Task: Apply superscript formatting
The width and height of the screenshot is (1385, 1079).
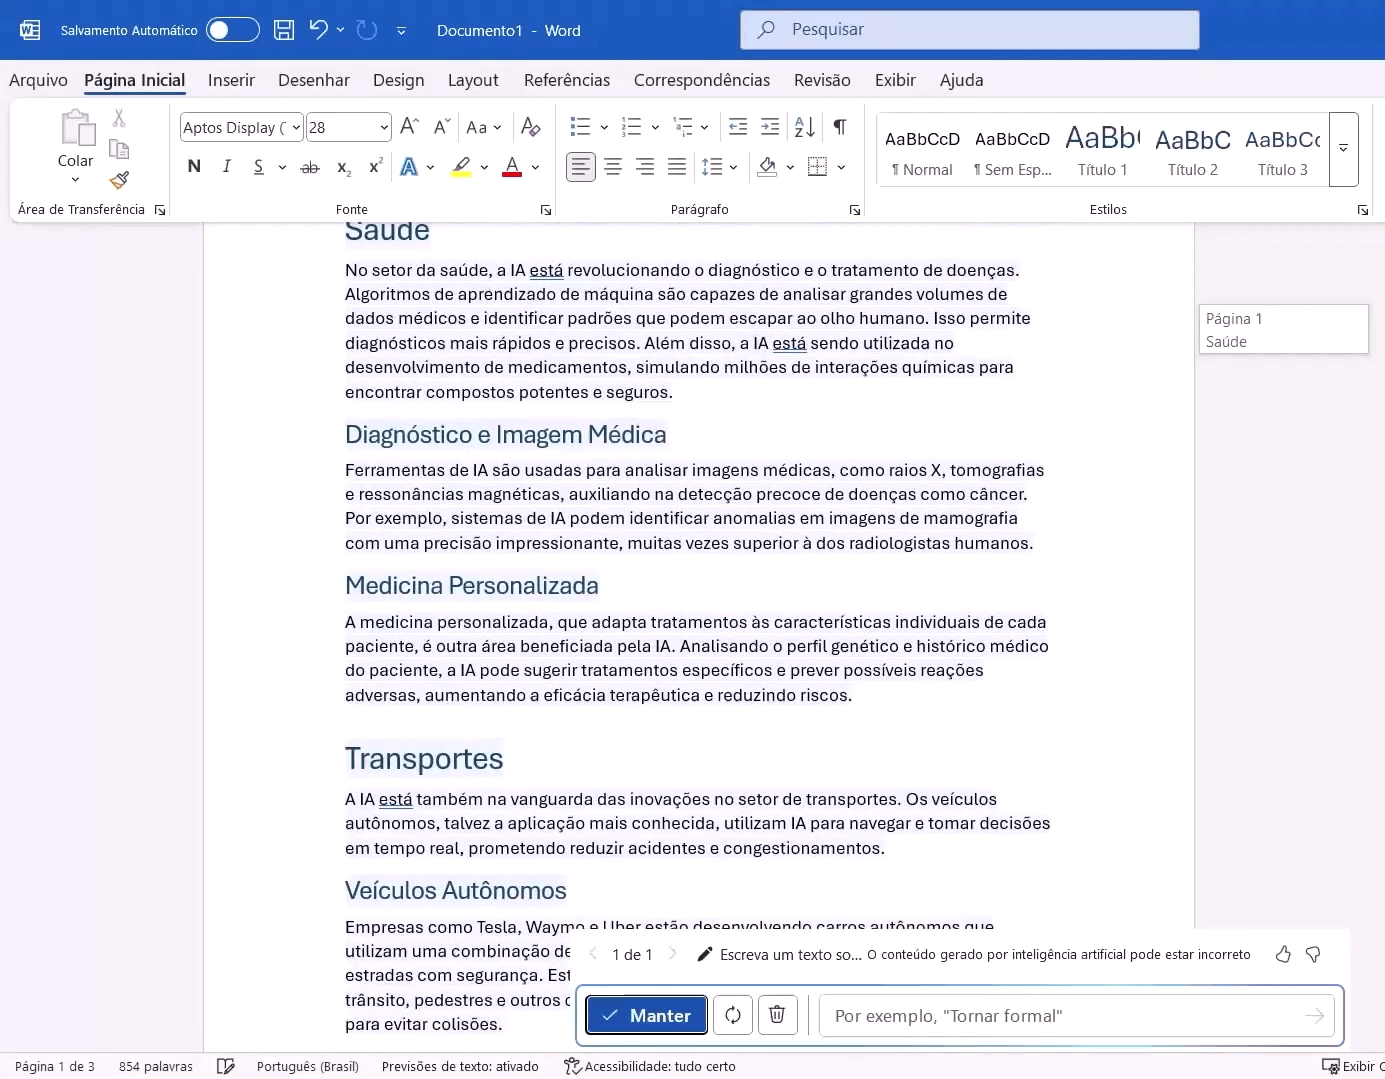Action: pos(375,167)
